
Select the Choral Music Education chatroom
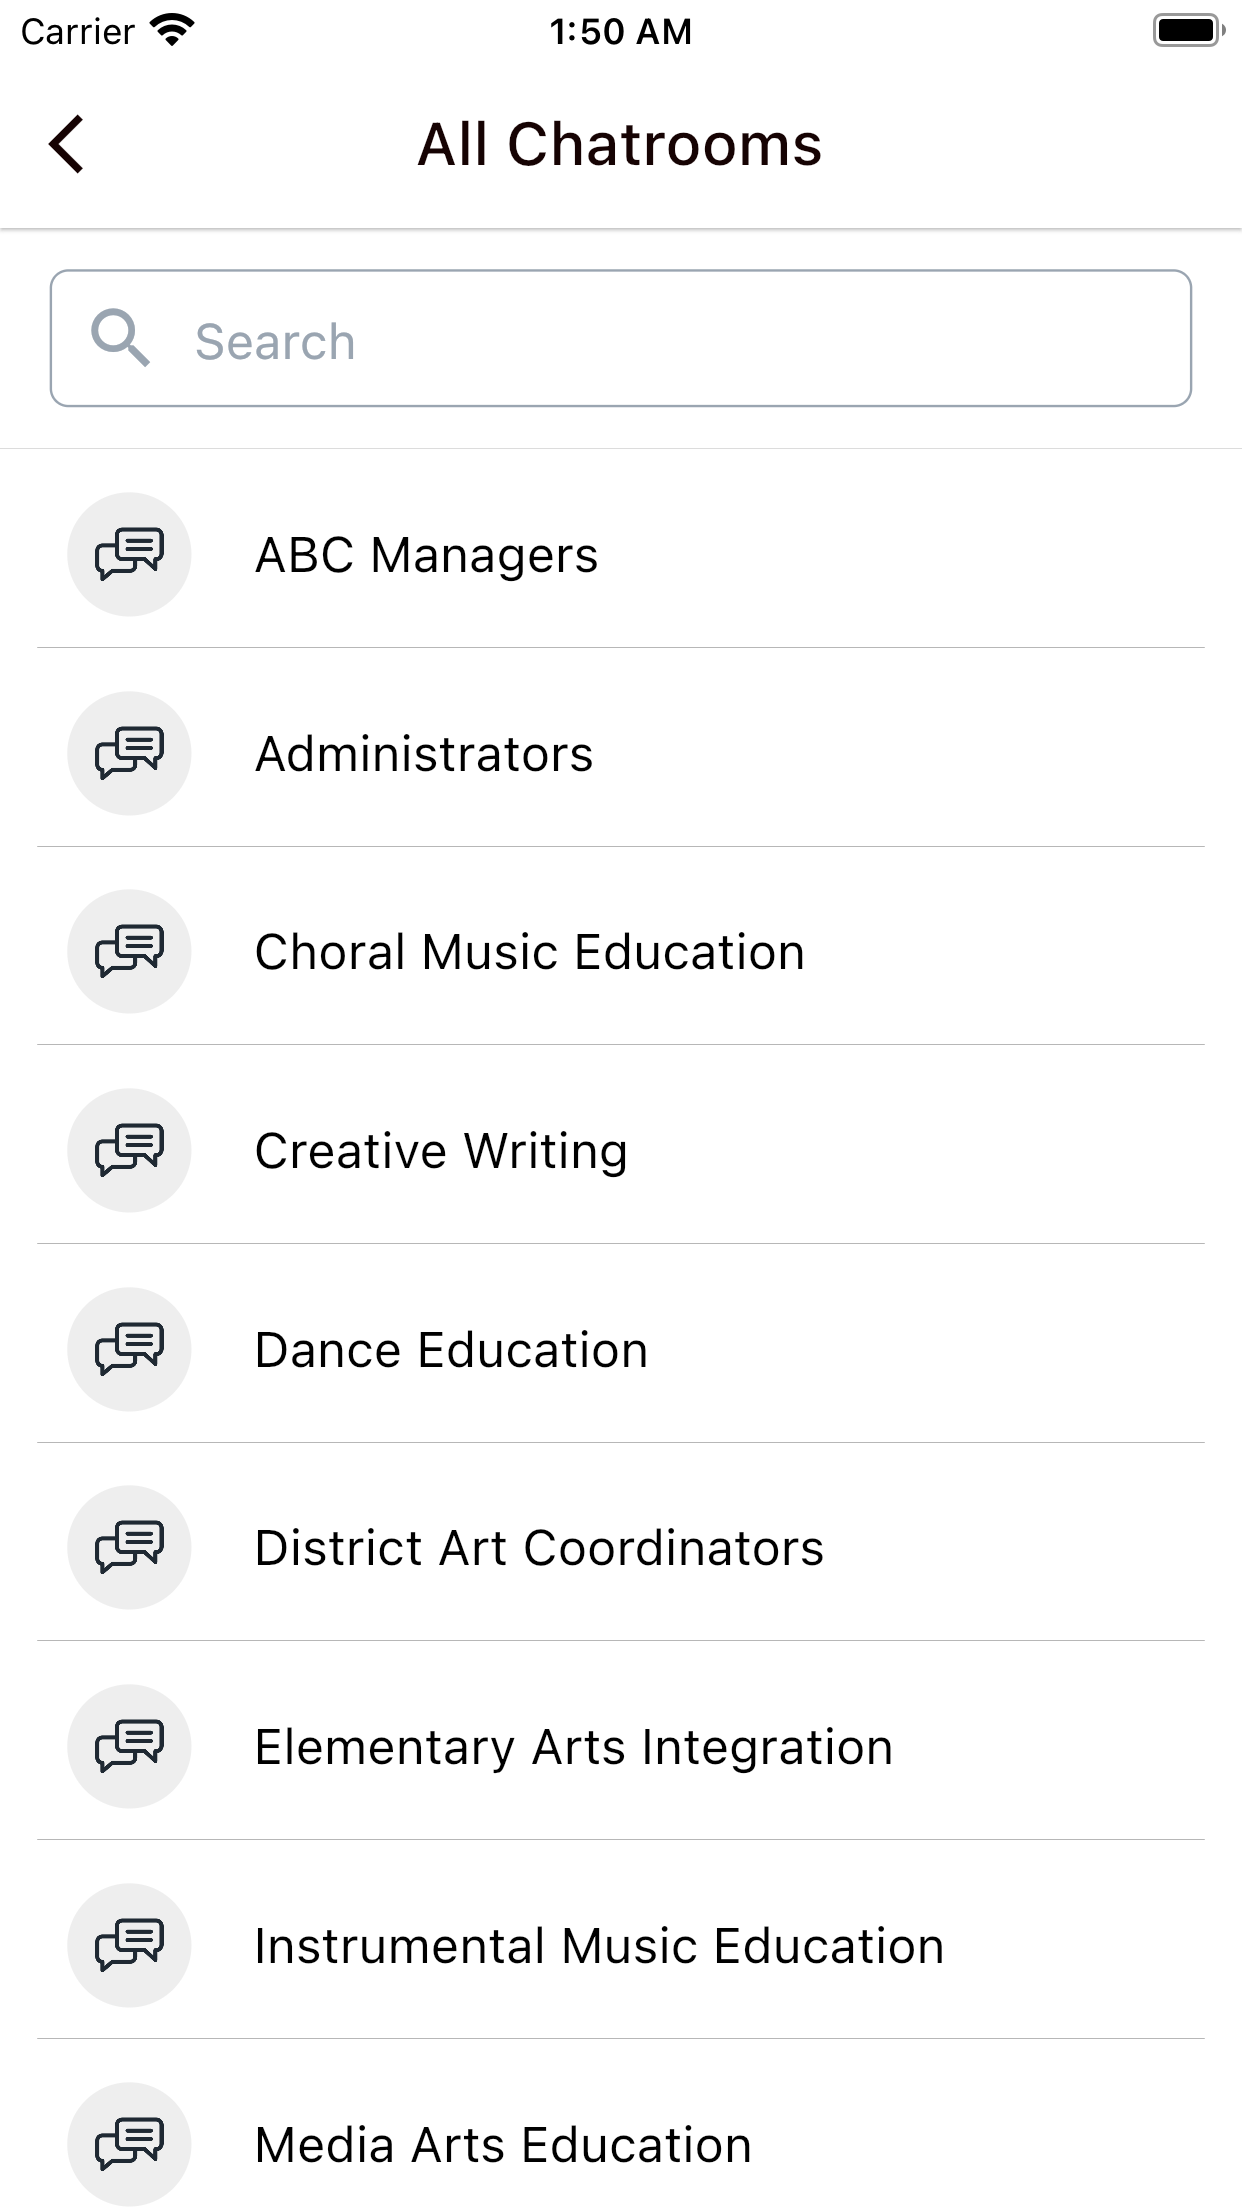point(530,952)
